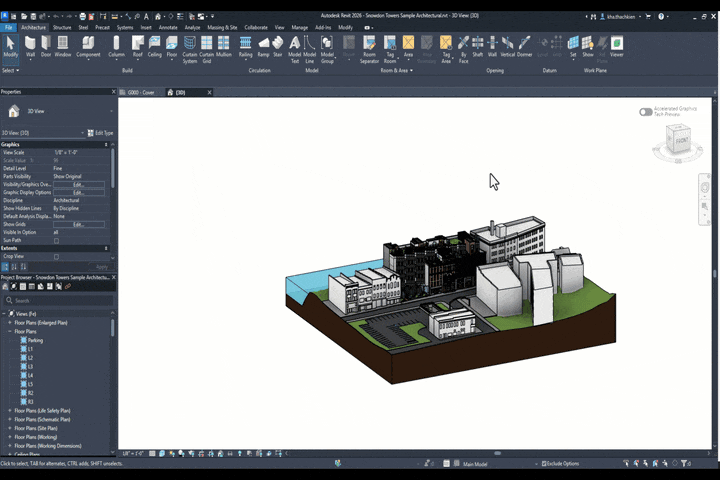This screenshot has width=720, height=480.
Task: Choose the Ramp tool
Action: tap(264, 47)
